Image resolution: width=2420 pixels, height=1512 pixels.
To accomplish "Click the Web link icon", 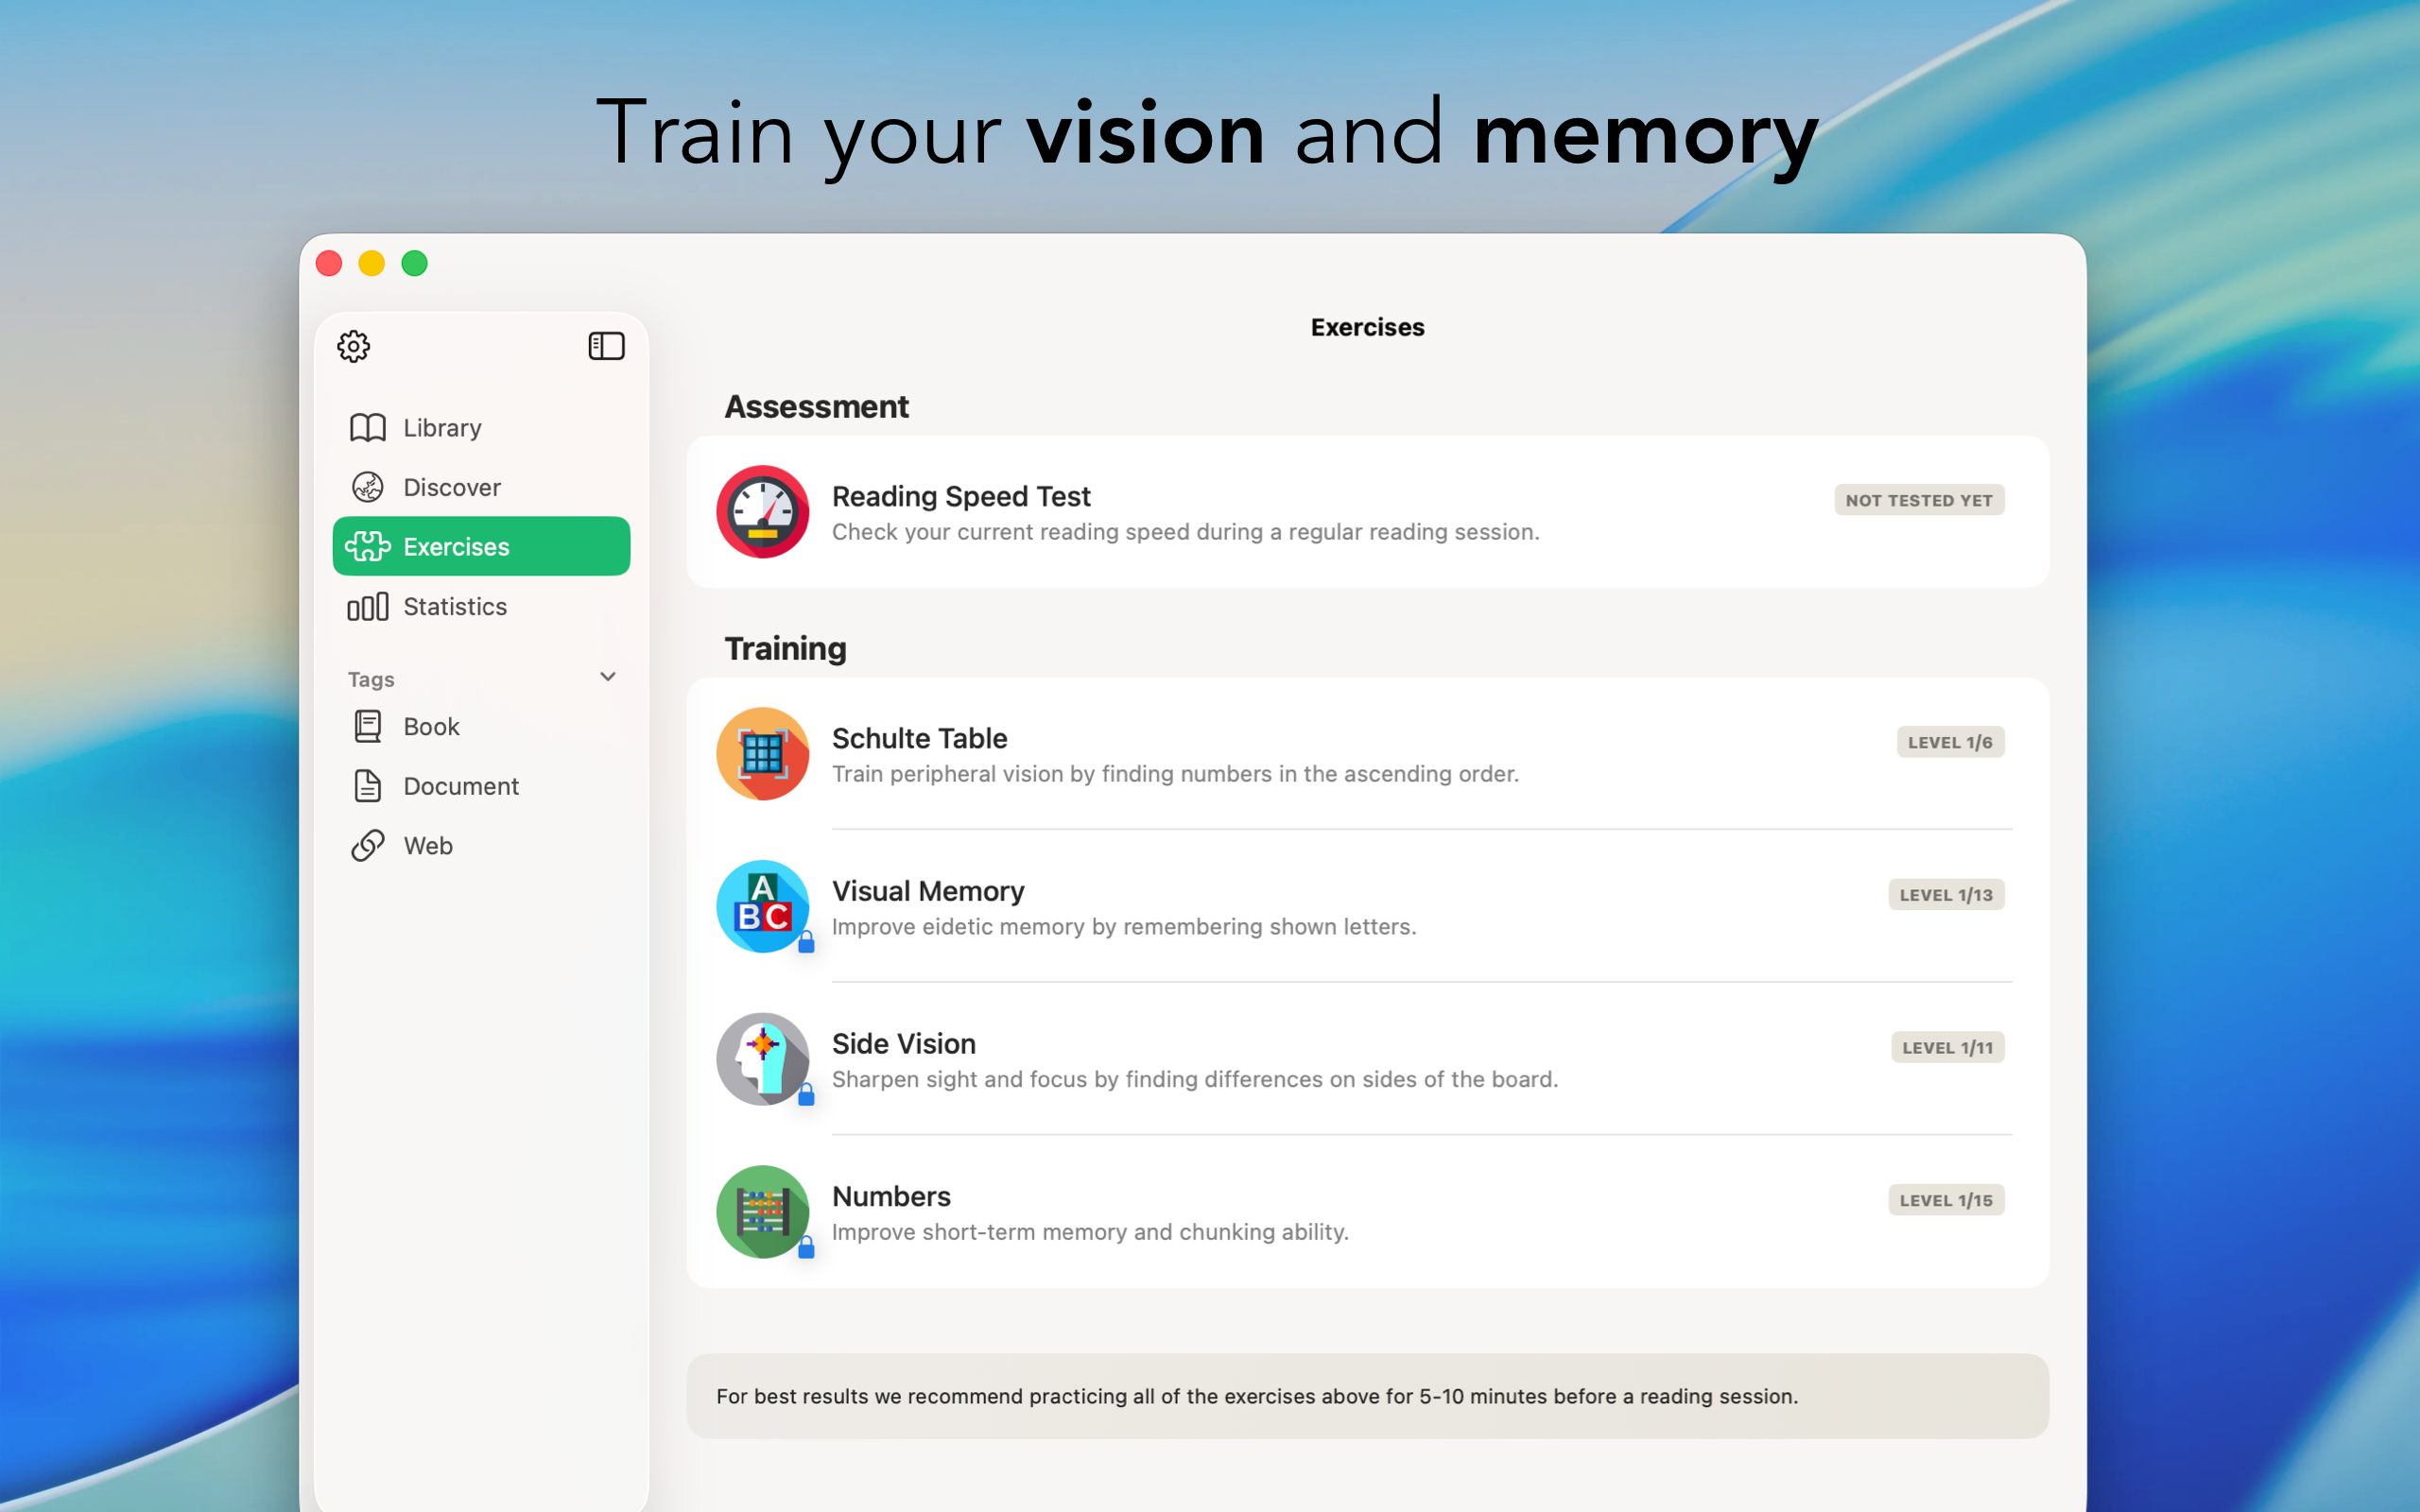I will 368,845.
